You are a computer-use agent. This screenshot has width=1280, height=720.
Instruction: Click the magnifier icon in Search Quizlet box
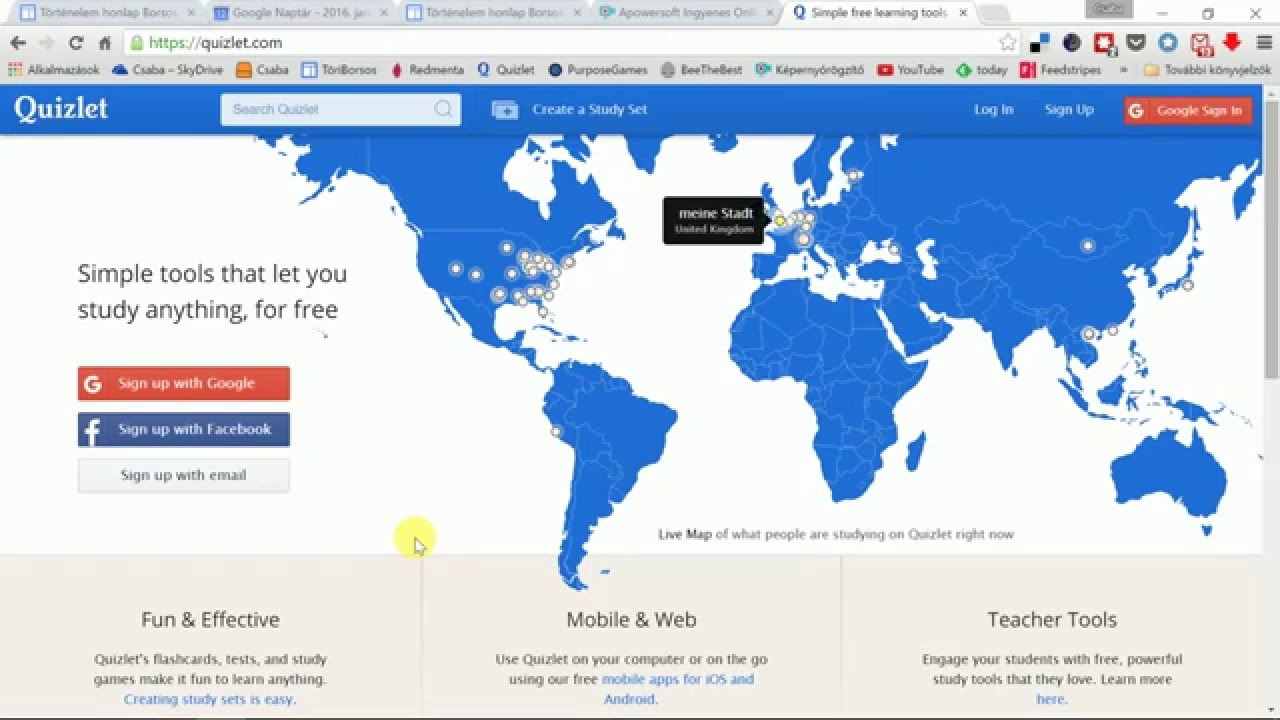[443, 109]
